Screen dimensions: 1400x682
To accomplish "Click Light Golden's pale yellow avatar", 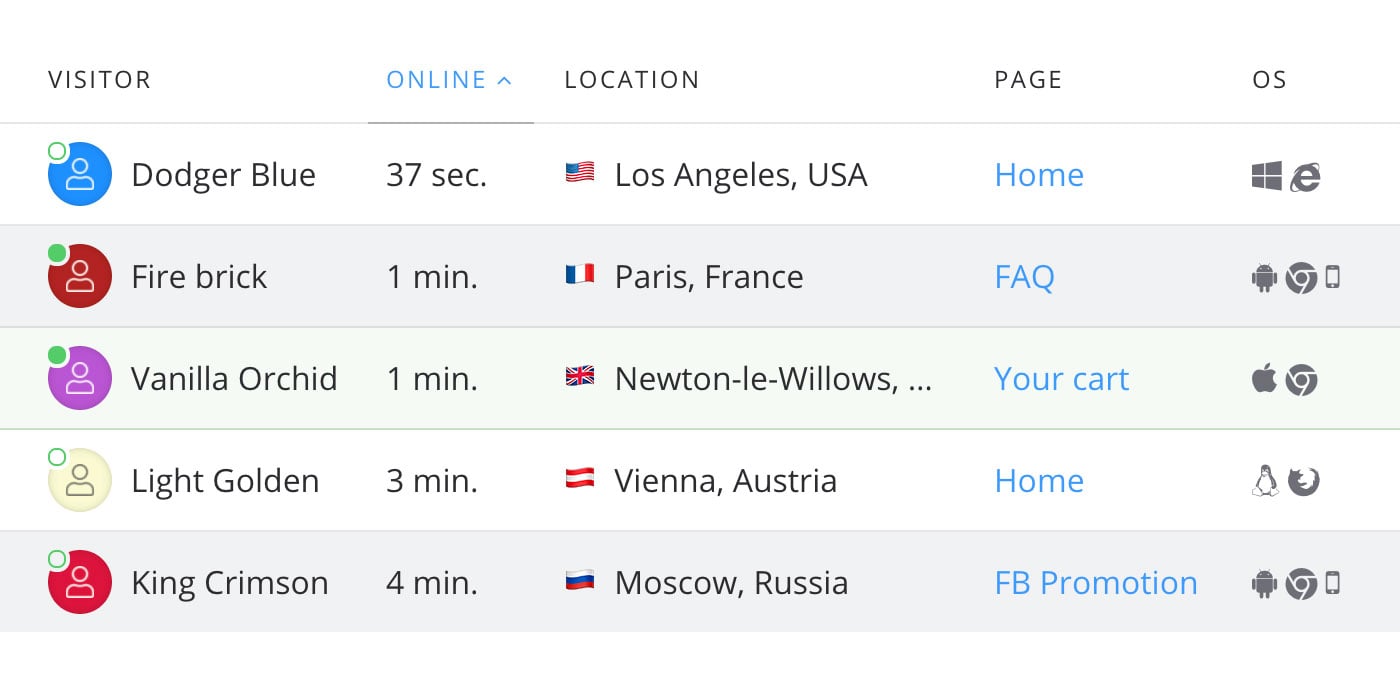I will [x=79, y=481].
